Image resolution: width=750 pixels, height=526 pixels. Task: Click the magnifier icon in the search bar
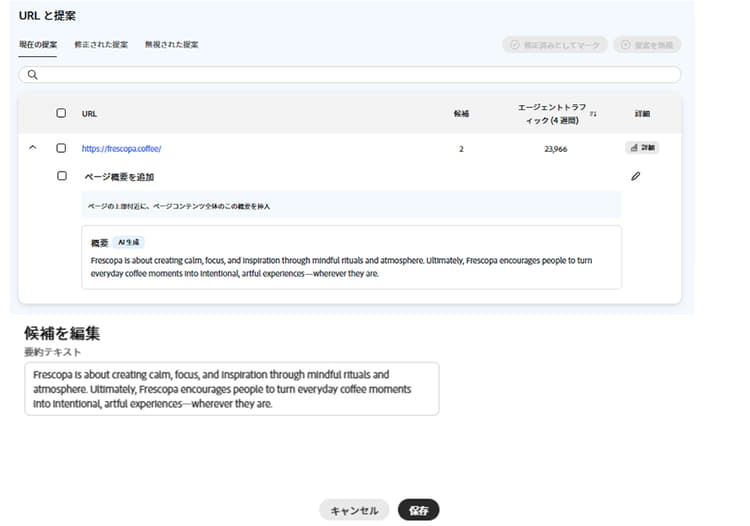coord(33,75)
